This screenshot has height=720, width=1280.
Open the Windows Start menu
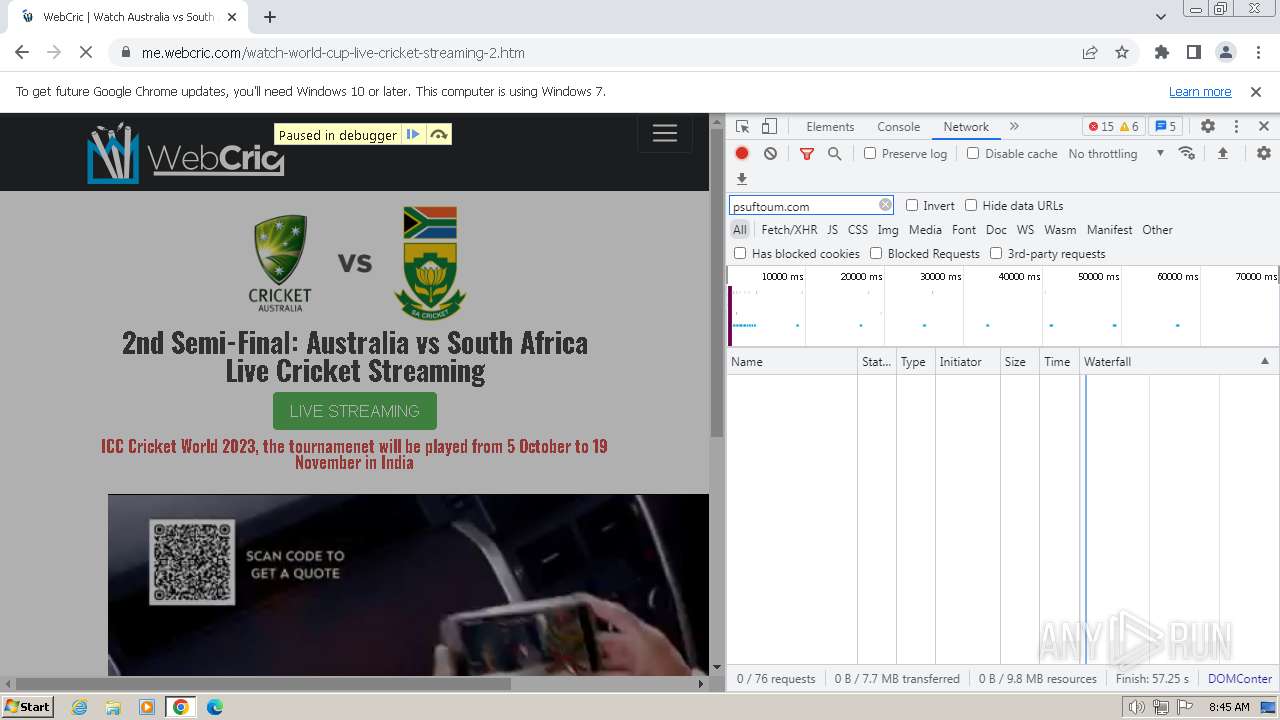[28, 706]
